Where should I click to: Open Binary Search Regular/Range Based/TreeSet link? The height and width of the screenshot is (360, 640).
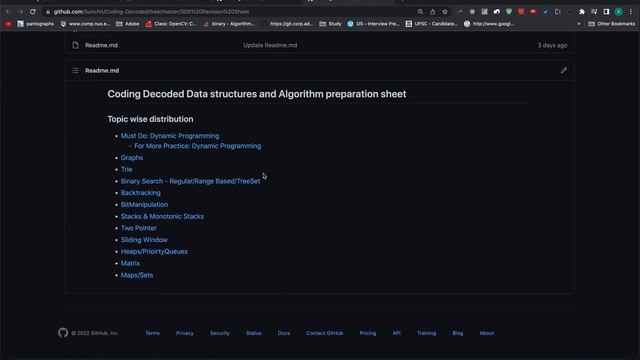tap(190, 181)
